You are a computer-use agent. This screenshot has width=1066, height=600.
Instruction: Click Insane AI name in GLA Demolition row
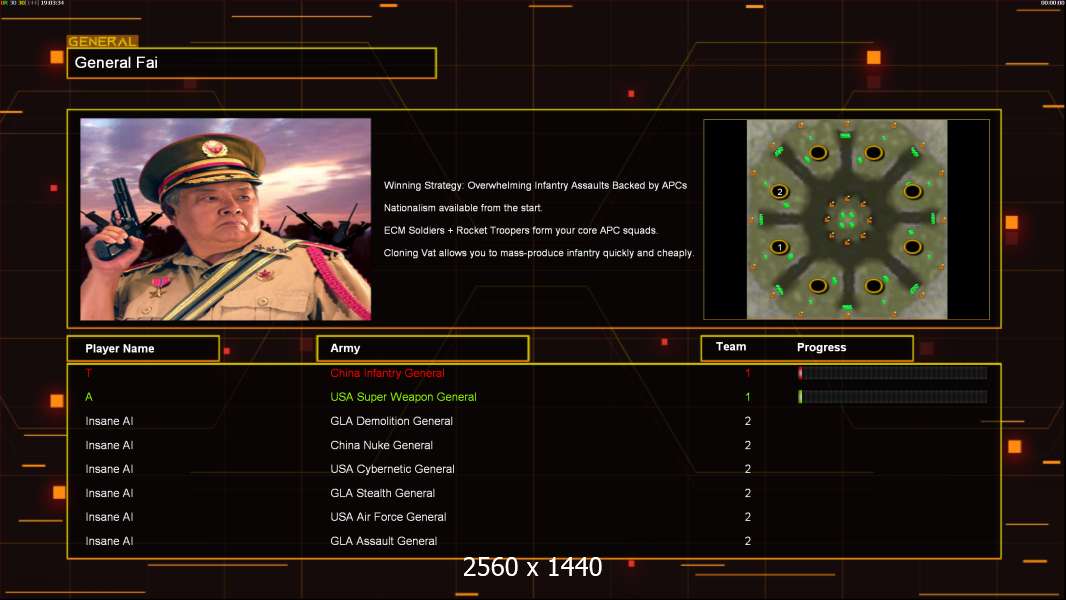pos(109,421)
